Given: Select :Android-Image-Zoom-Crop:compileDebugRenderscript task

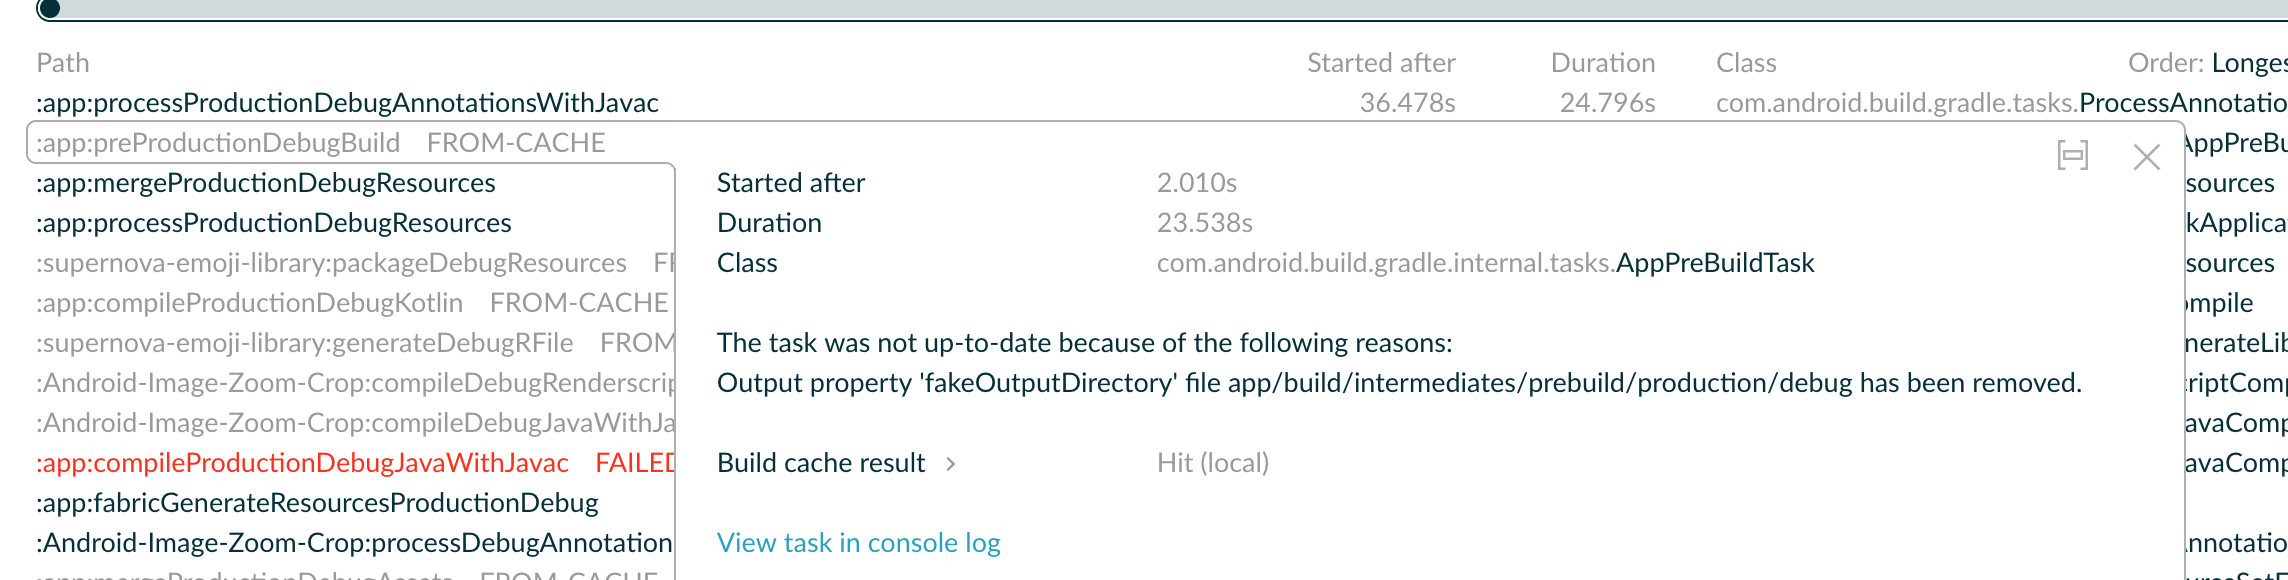Looking at the screenshot, I should coord(355,383).
